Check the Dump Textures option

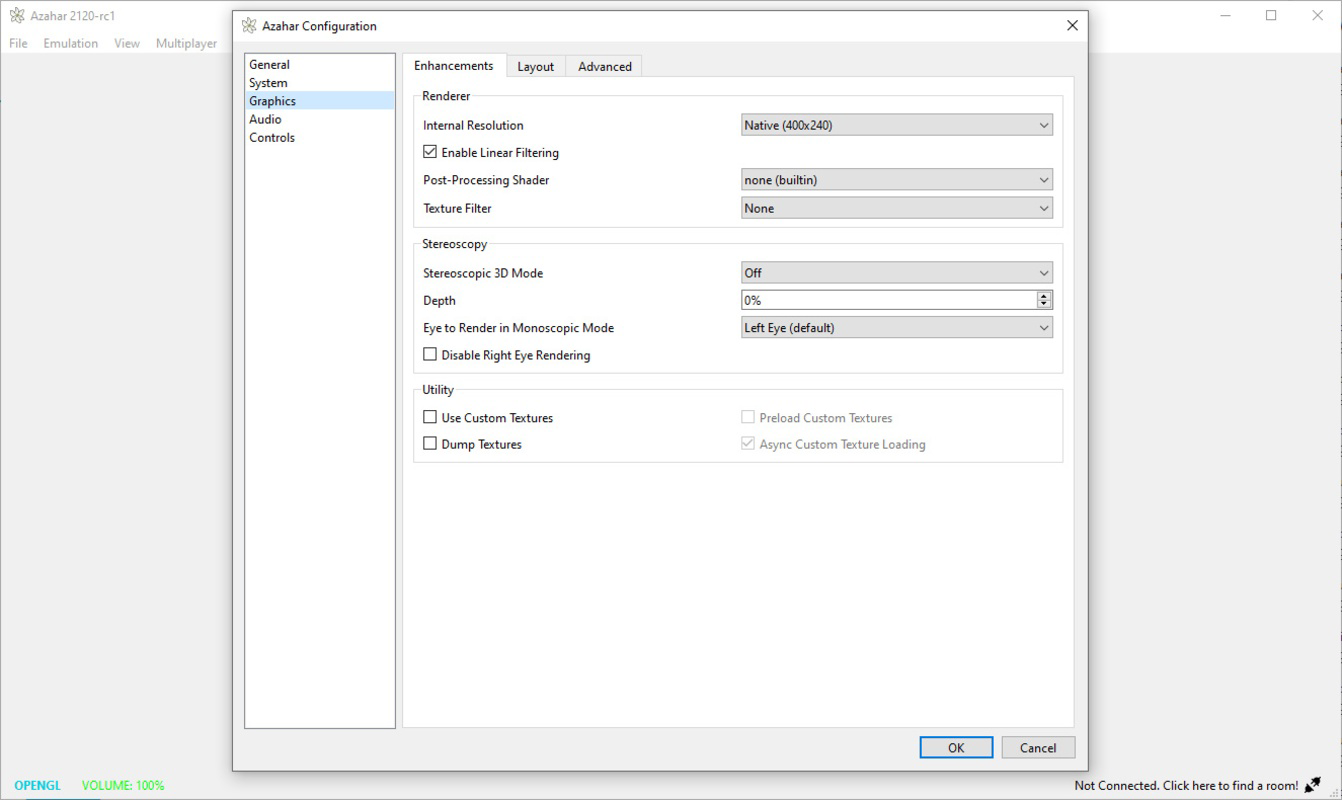tap(430, 443)
